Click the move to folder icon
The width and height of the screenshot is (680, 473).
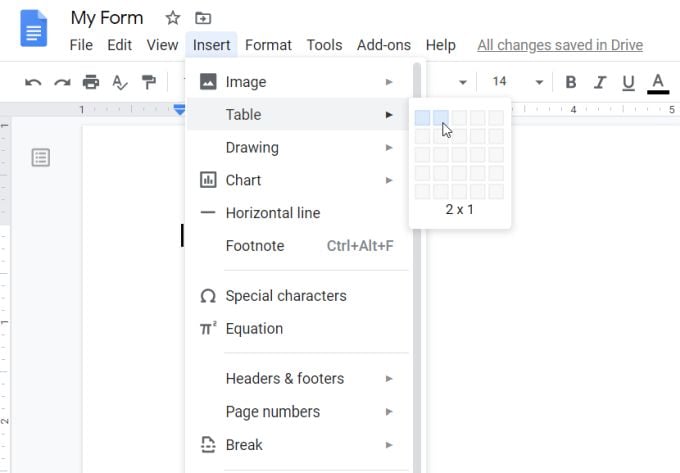(x=203, y=18)
